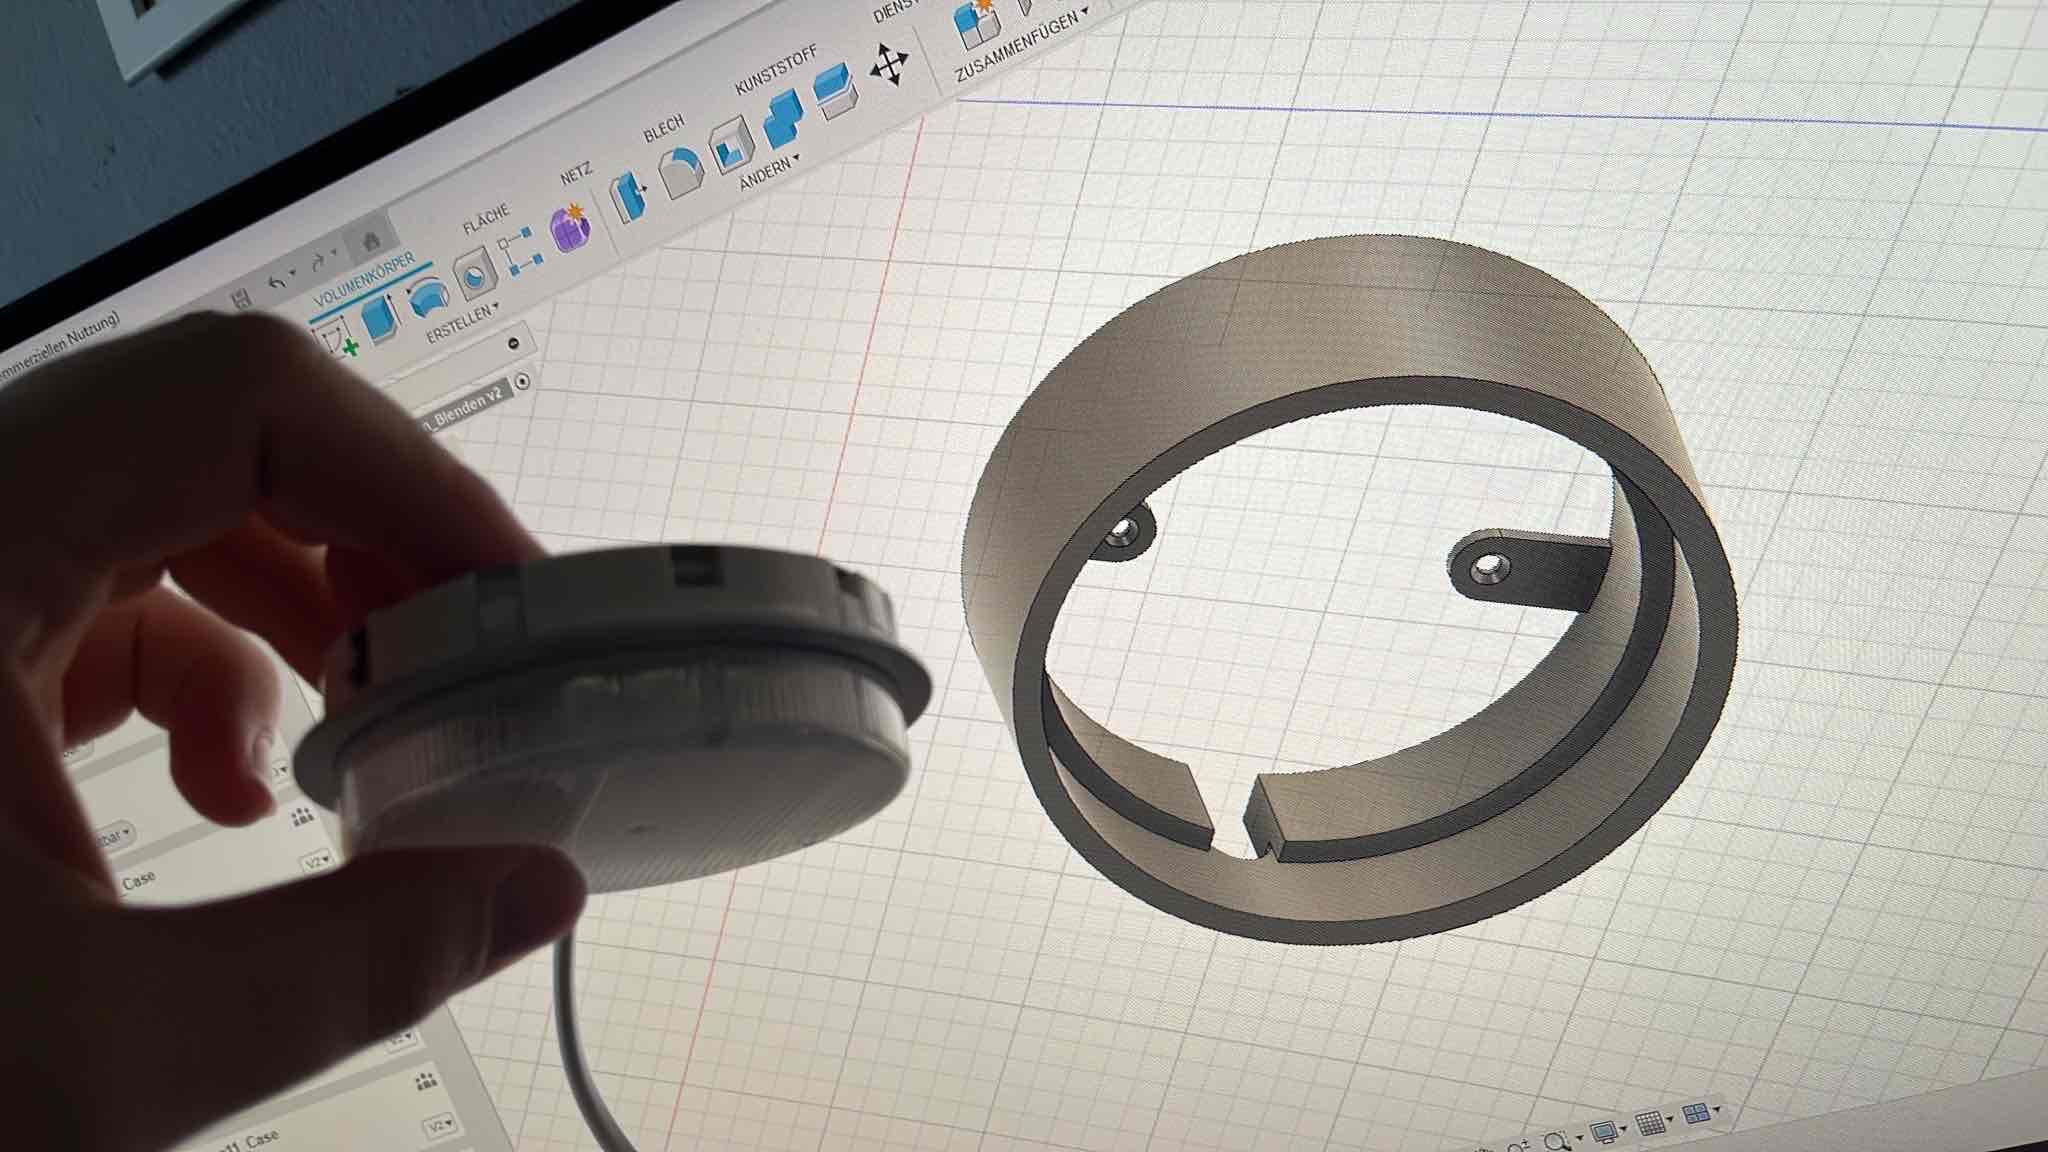Image resolution: width=2048 pixels, height=1152 pixels.
Task: Switch to the Fläche tab
Action: [486, 219]
